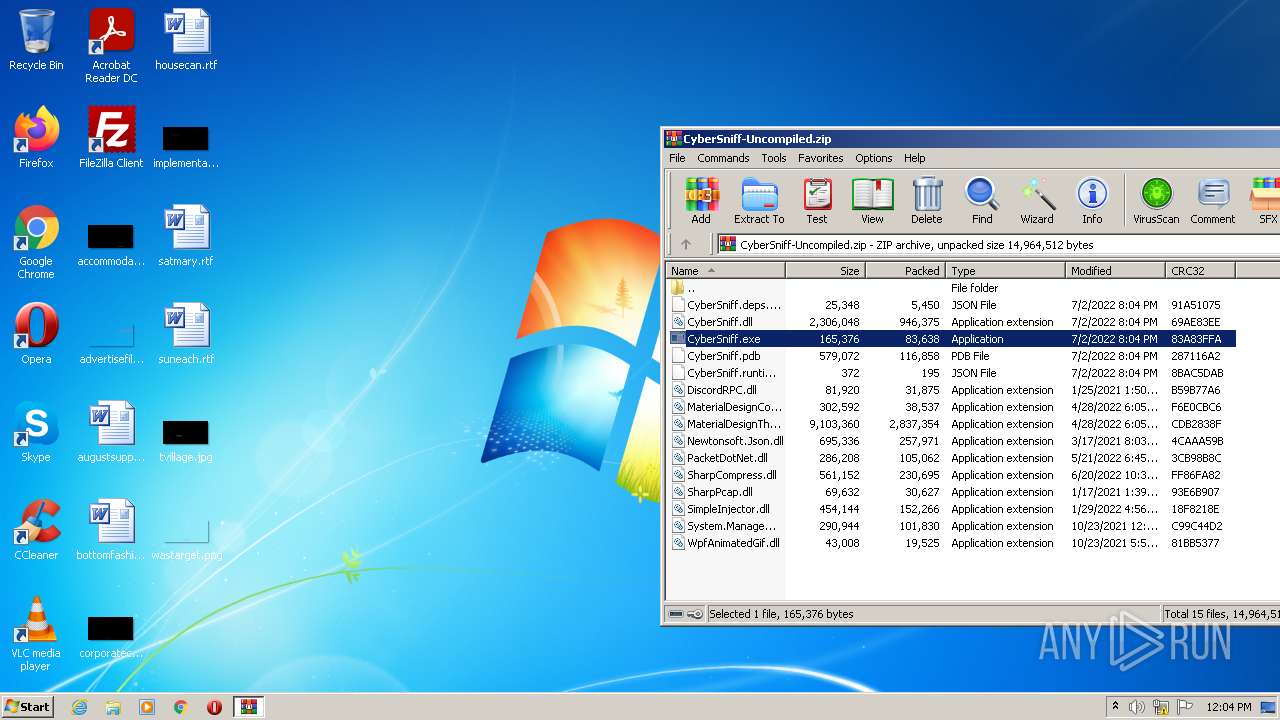Image resolution: width=1280 pixels, height=720 pixels.
Task: Open Opera desktop shortcut
Action: coord(36,334)
